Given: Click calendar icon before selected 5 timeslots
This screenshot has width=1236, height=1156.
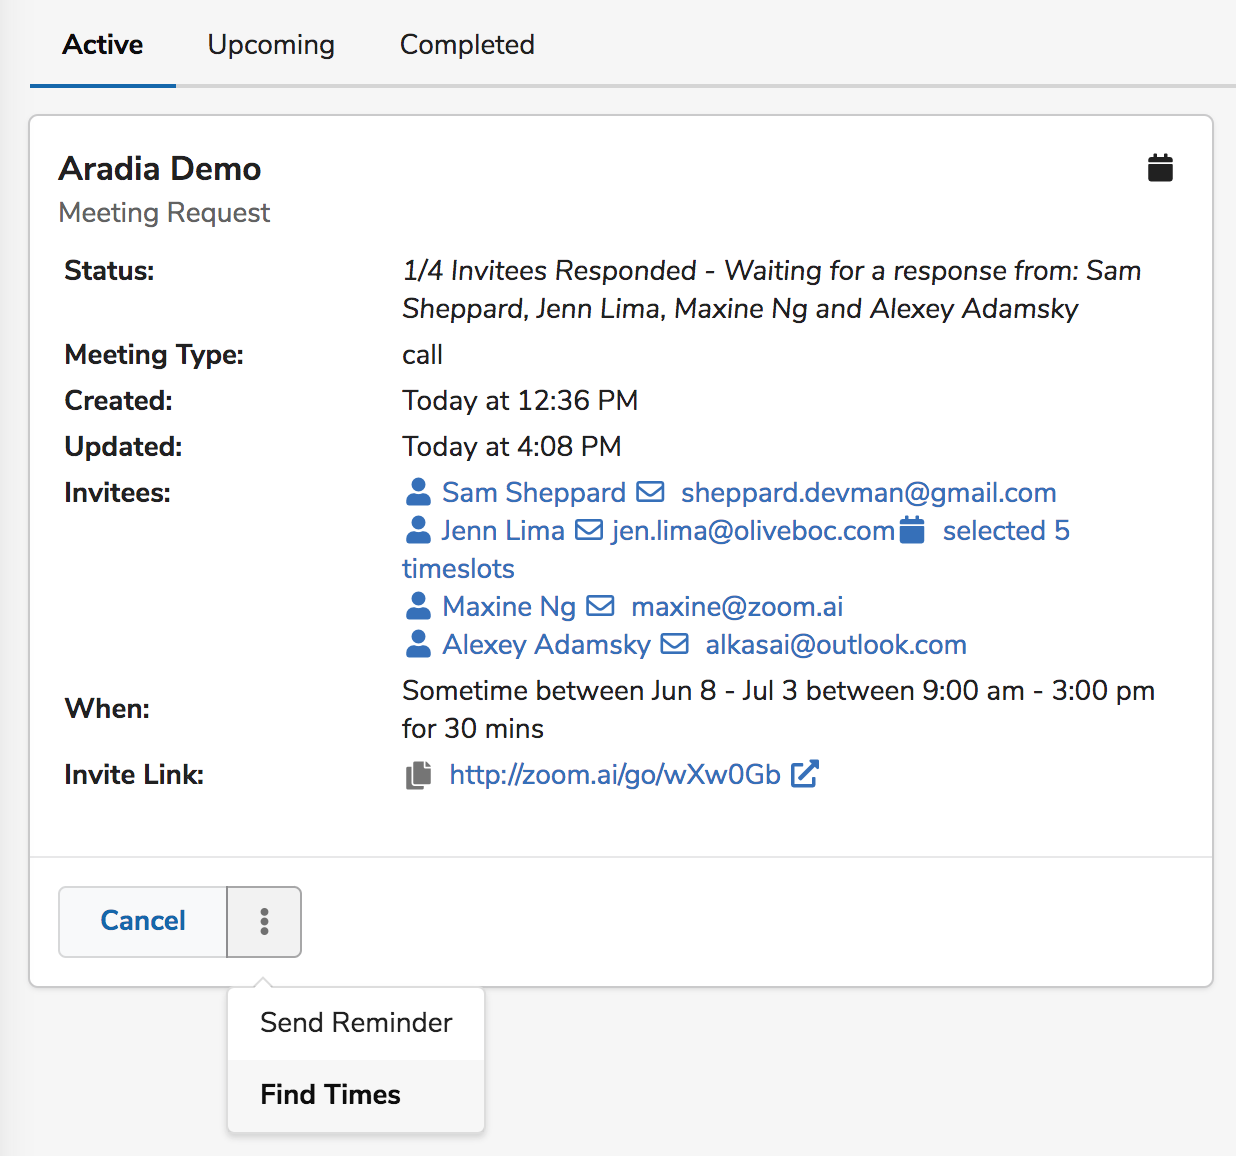Looking at the screenshot, I should pyautogui.click(x=912, y=530).
